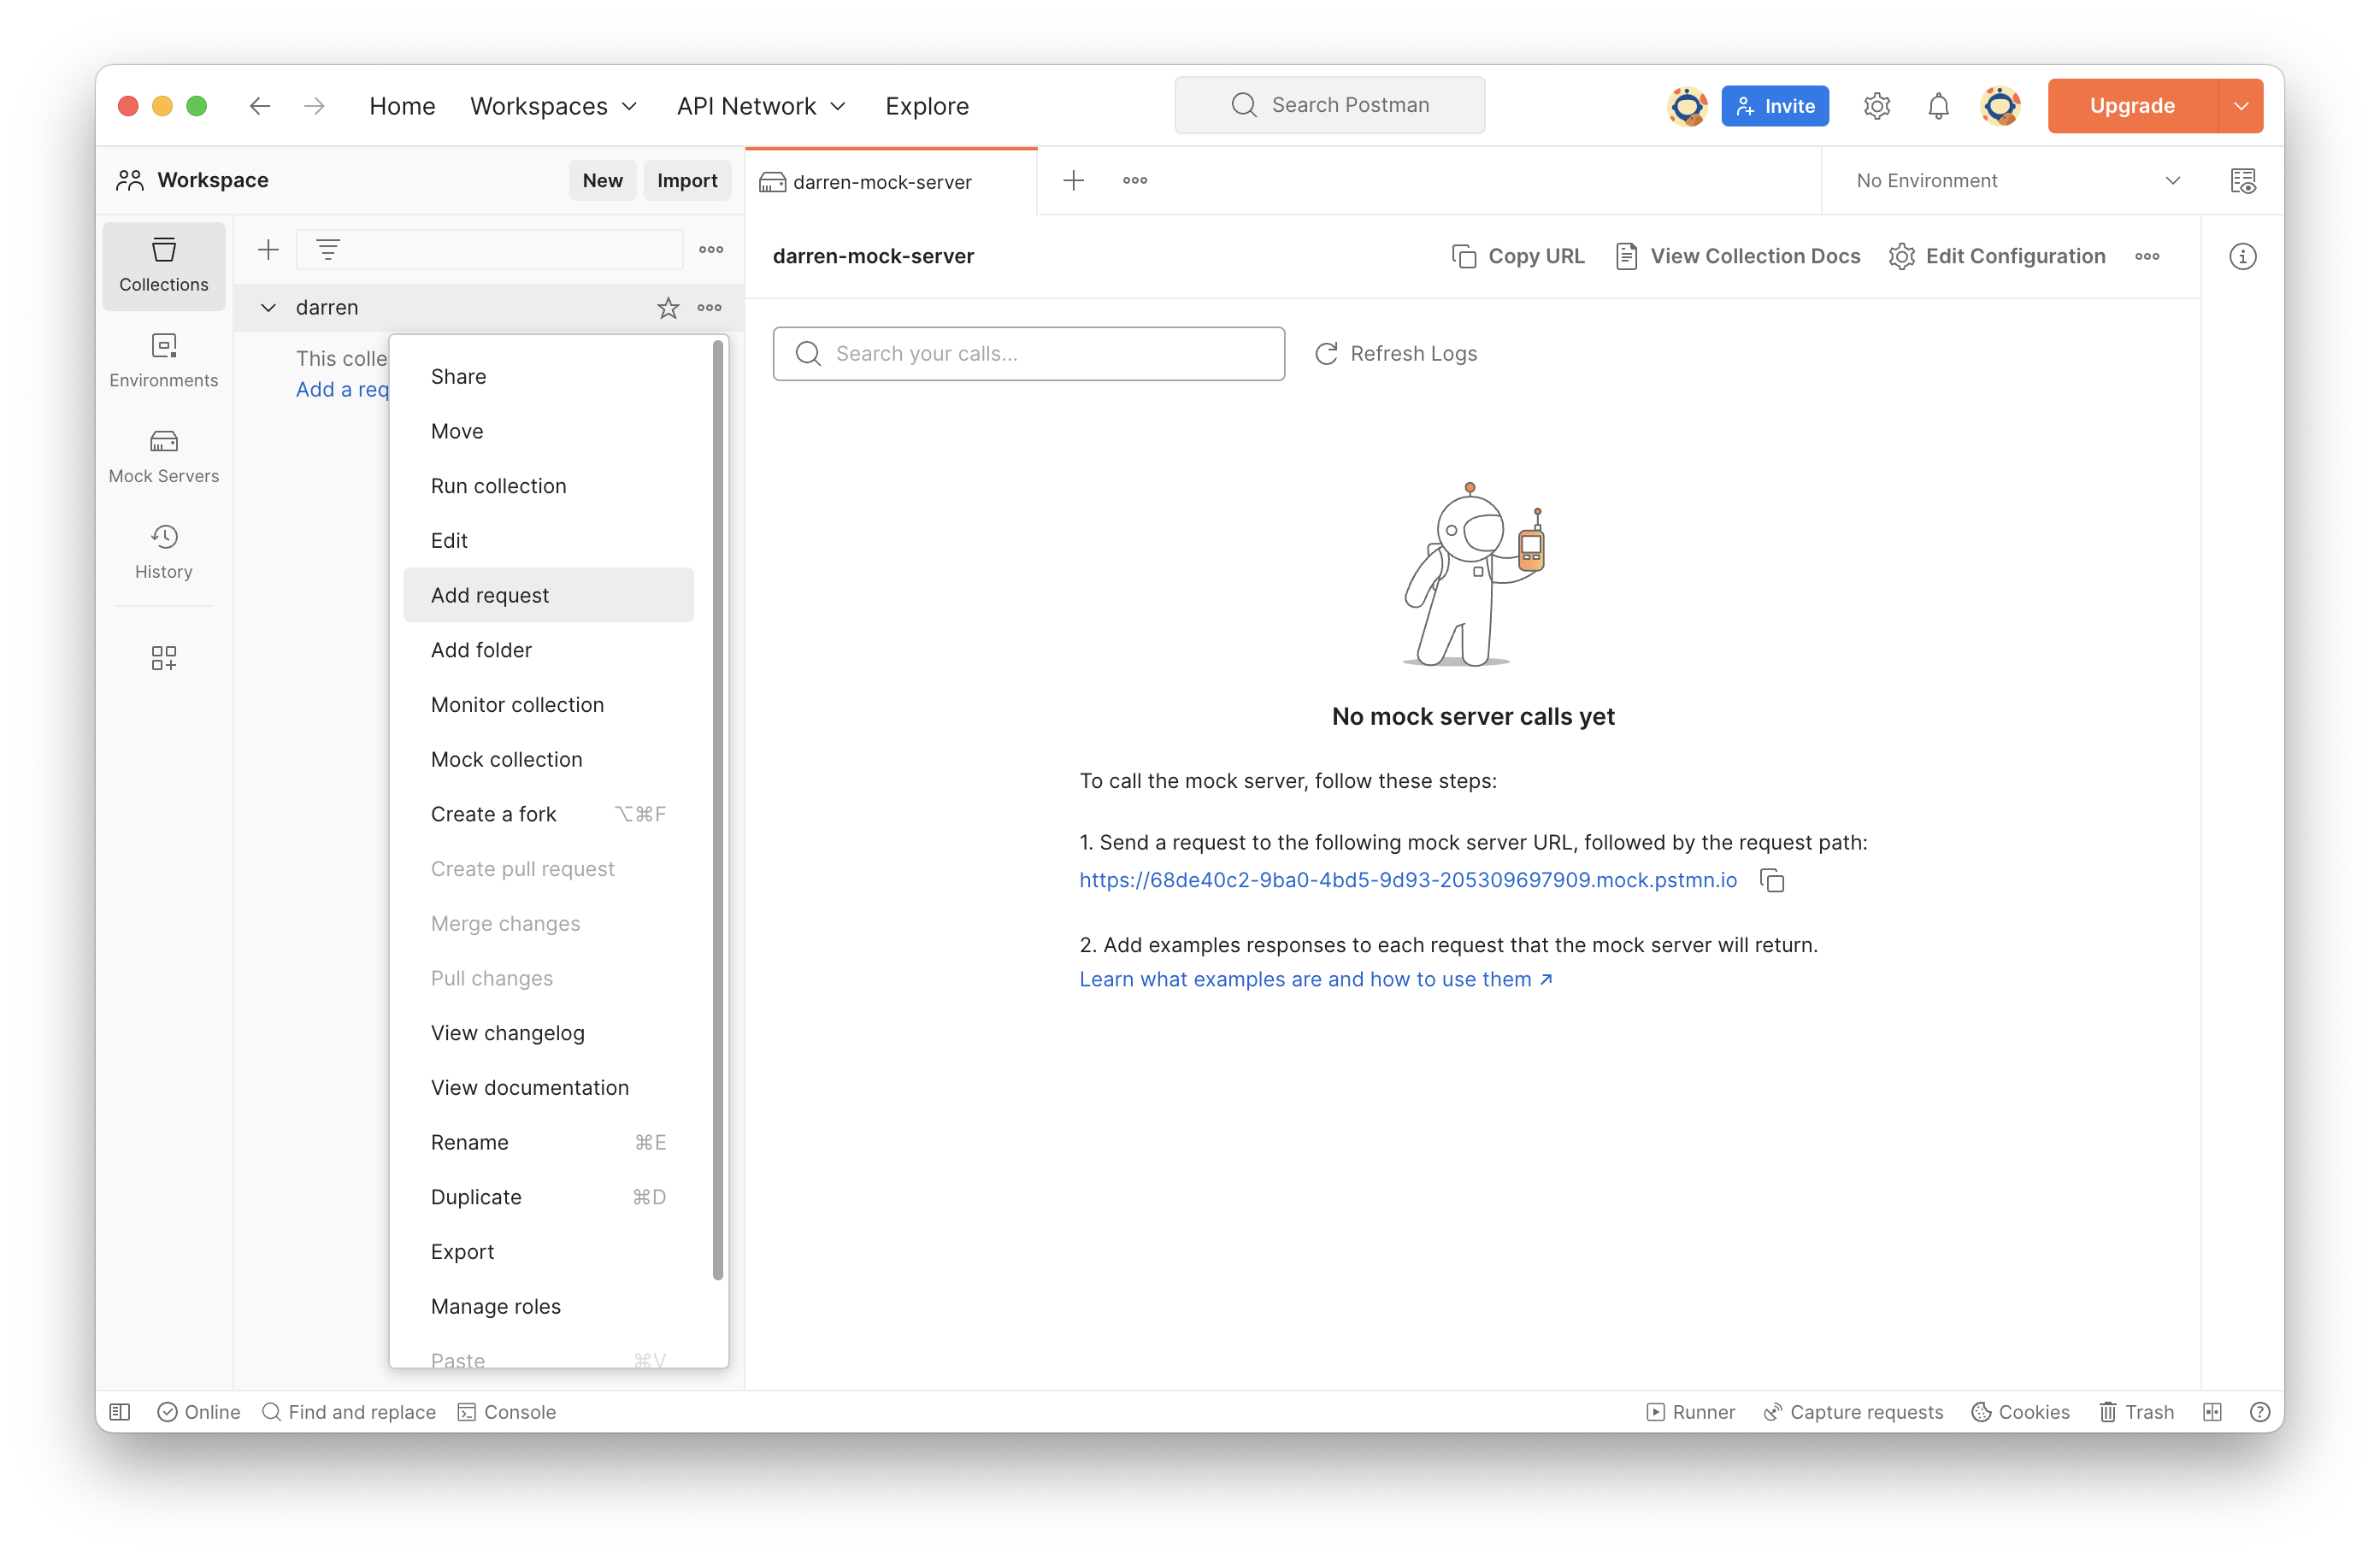
Task: Open environment quick look icon
Action: [2243, 181]
